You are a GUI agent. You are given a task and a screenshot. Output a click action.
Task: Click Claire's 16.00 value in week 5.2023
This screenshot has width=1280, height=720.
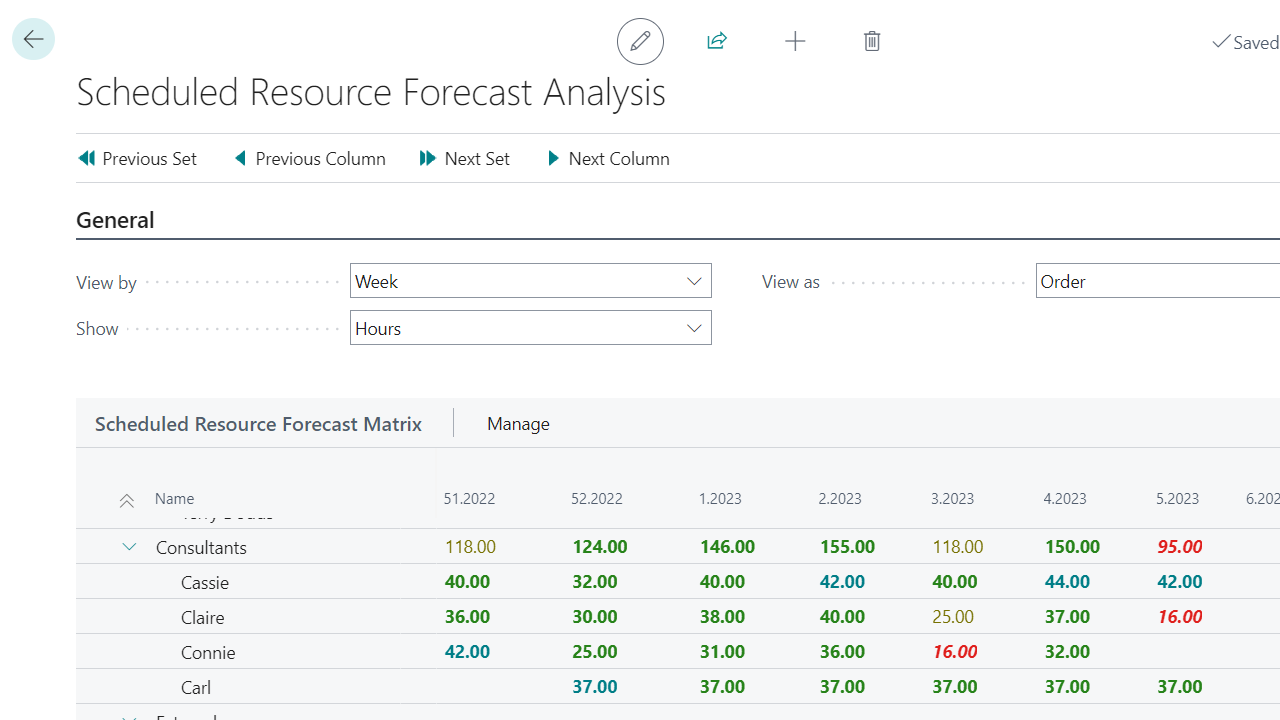click(1180, 617)
